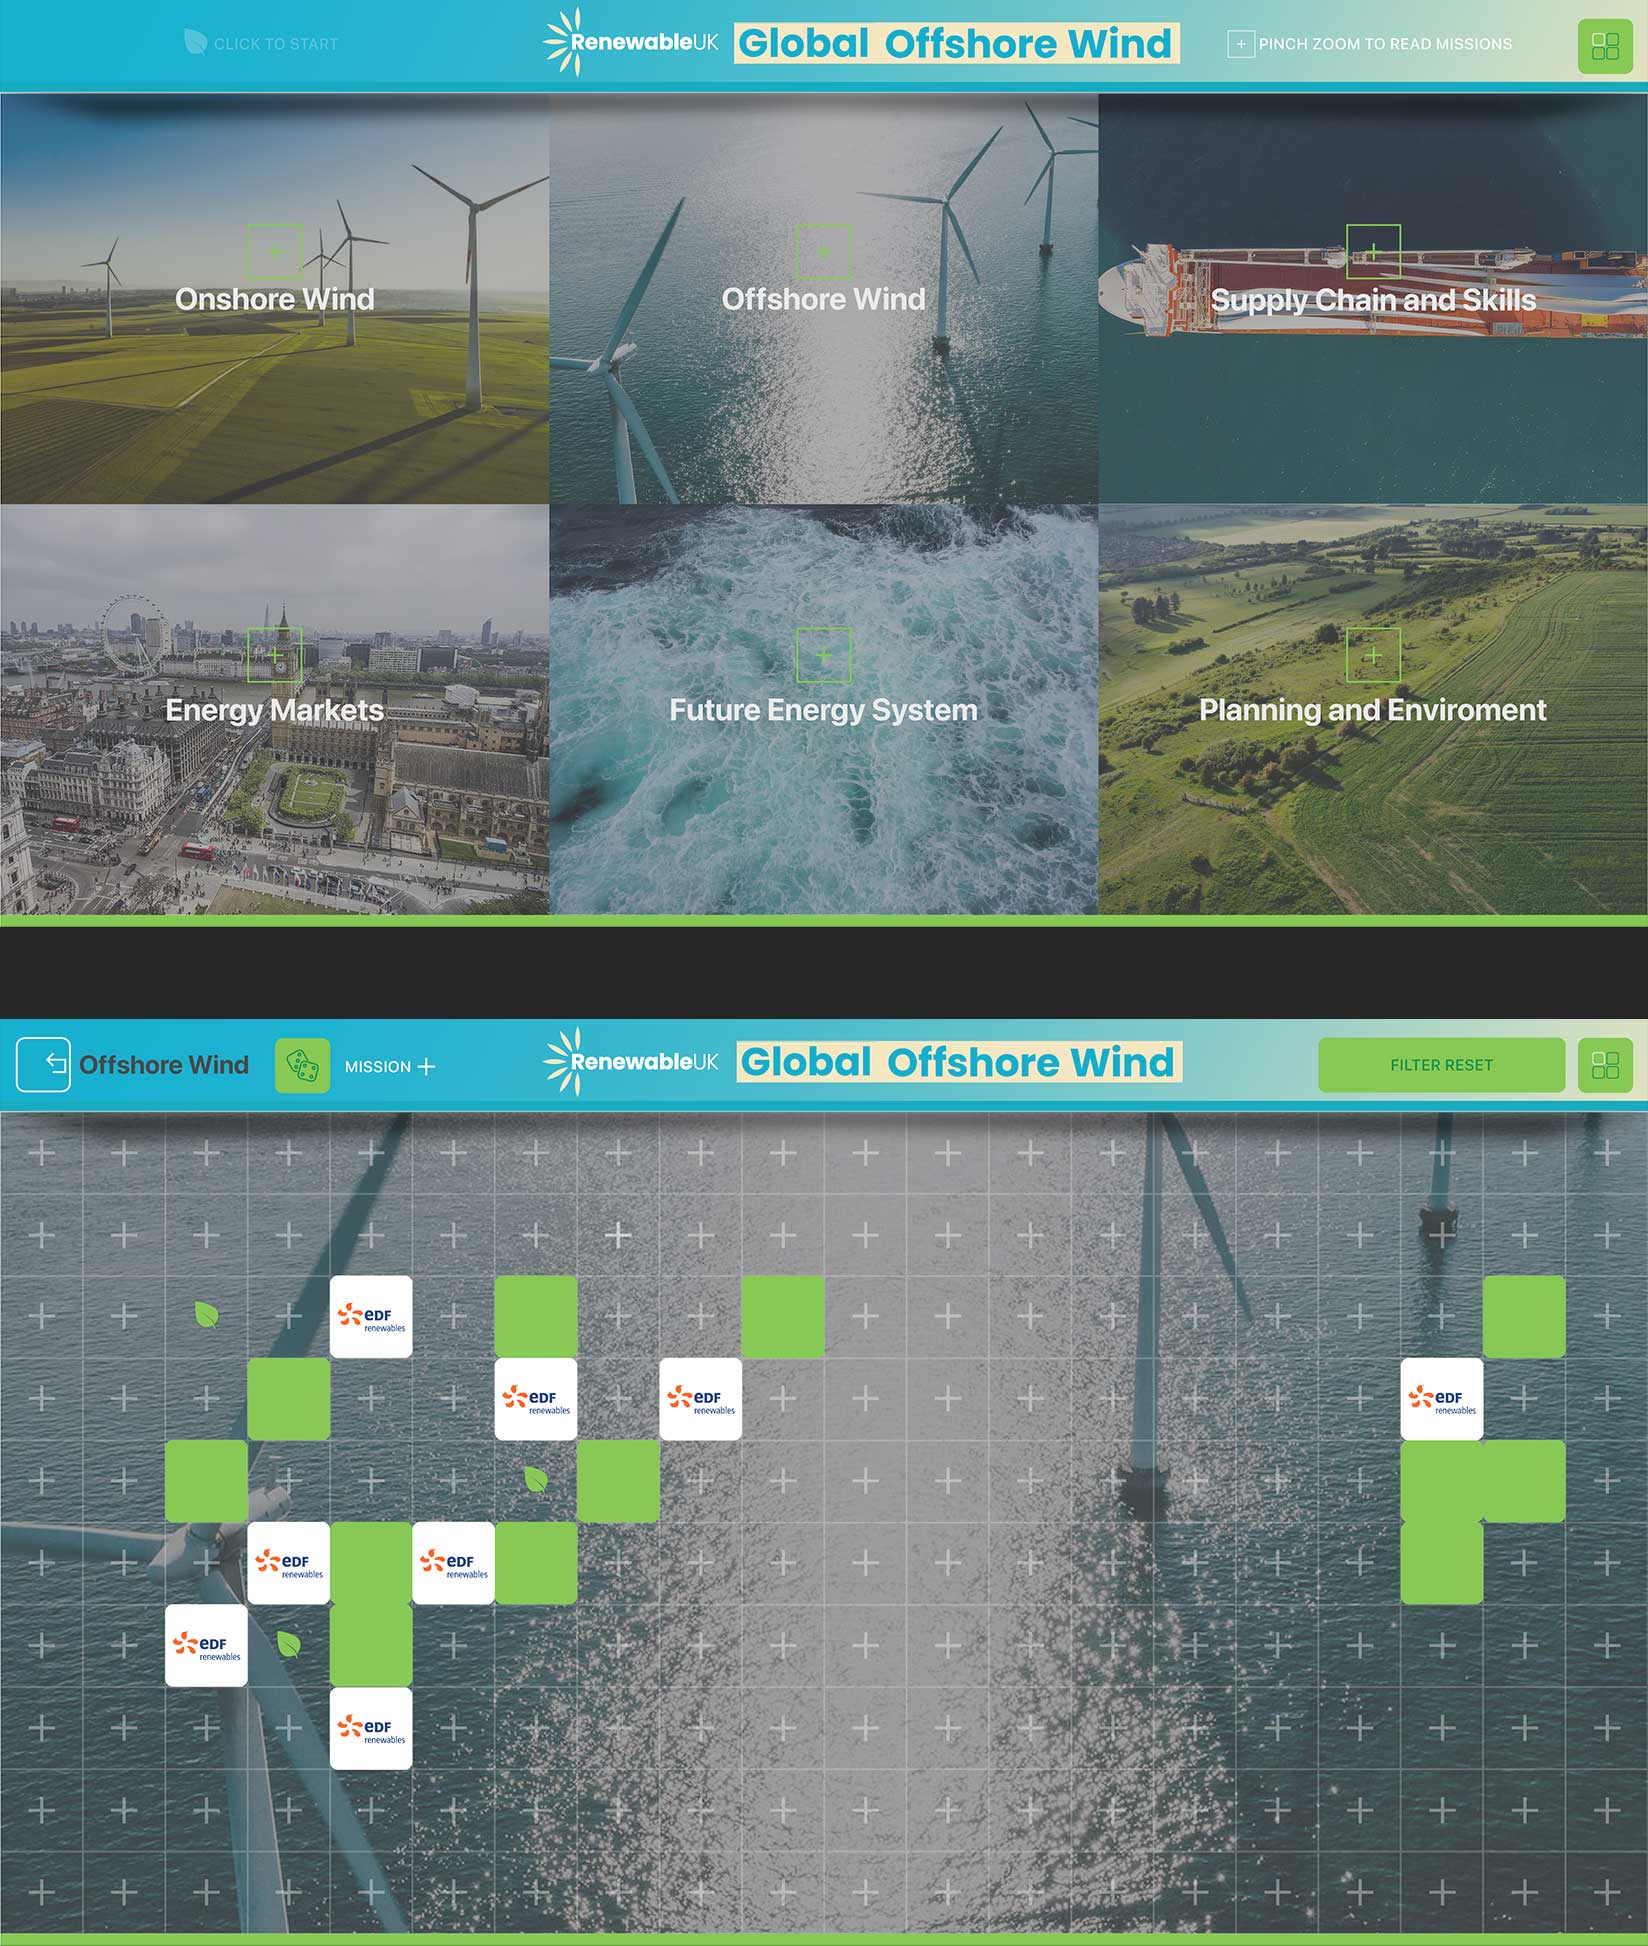Click the grid view icon beside Filter Reset

tap(1604, 1065)
